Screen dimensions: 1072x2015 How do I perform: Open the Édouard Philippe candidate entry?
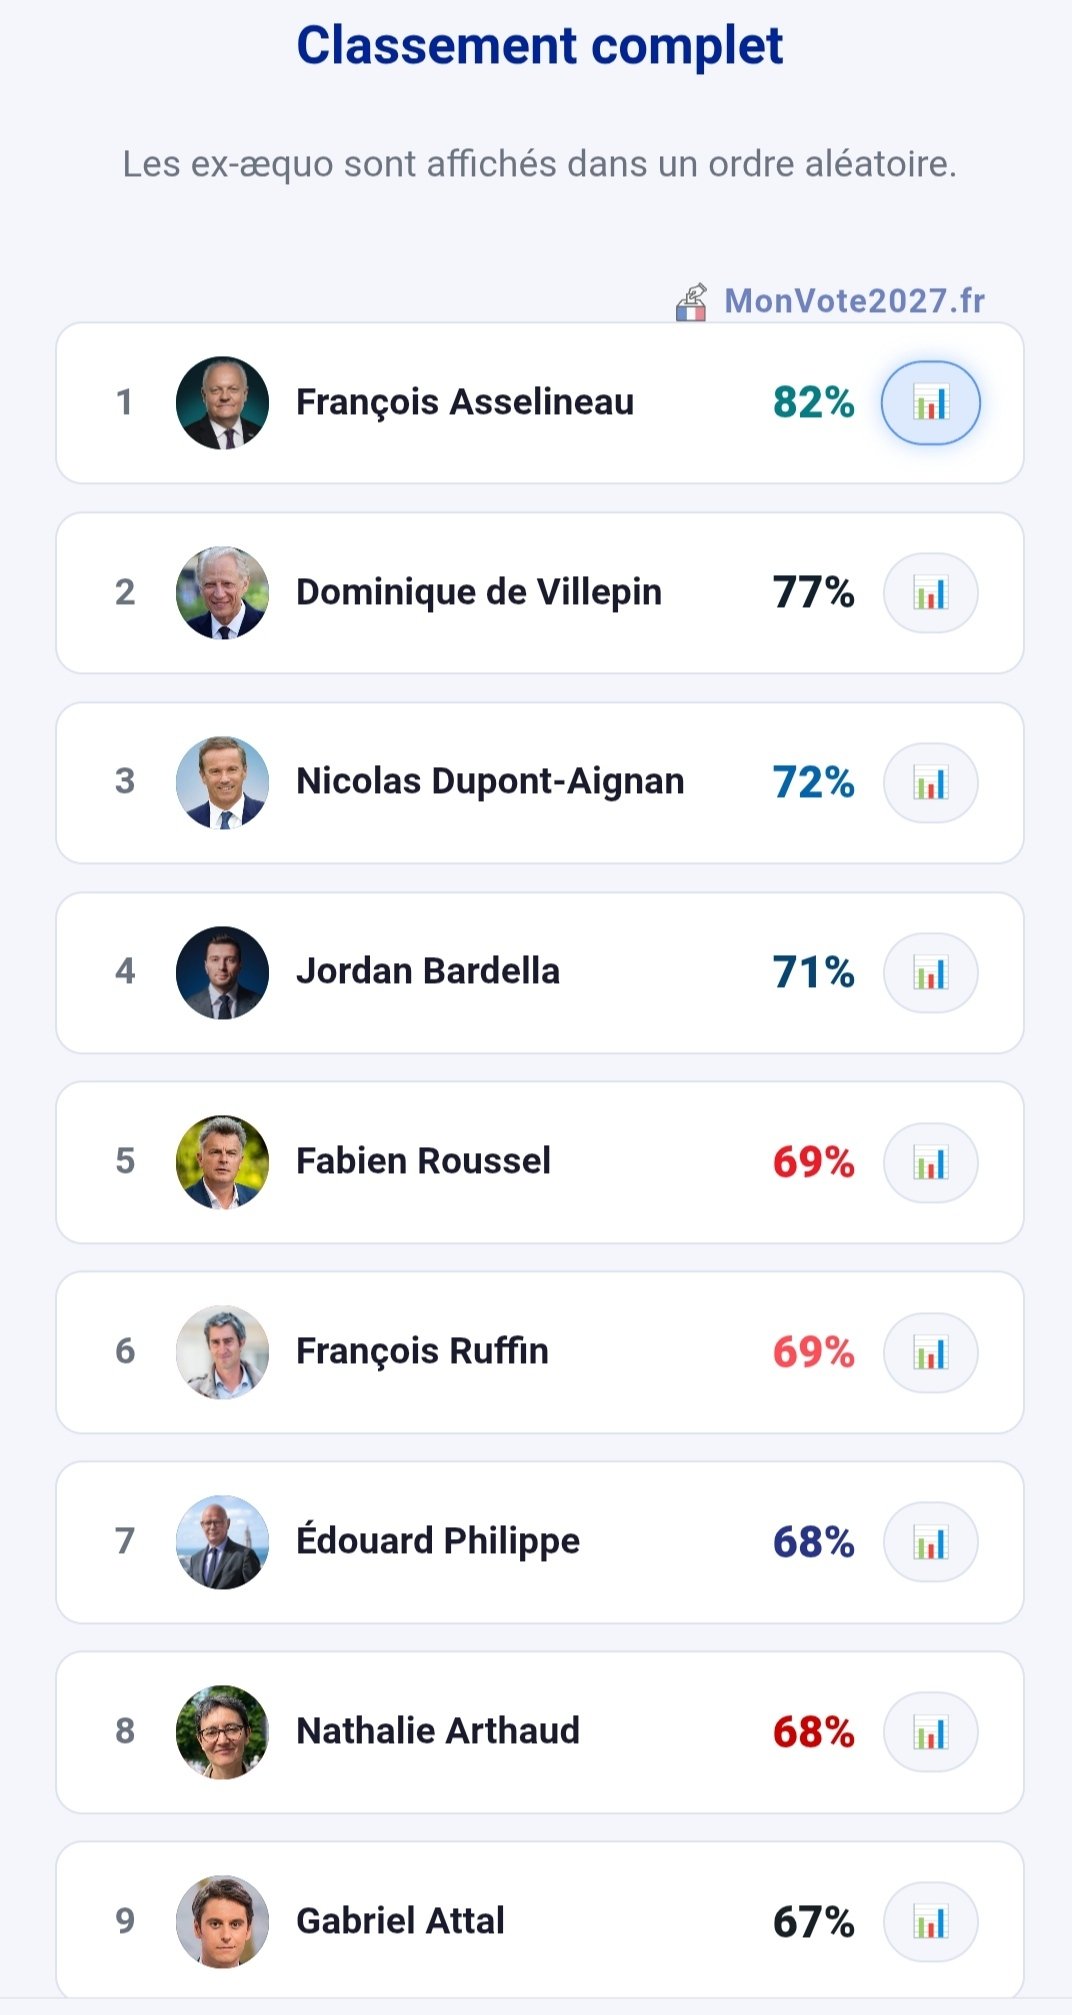(438, 1541)
